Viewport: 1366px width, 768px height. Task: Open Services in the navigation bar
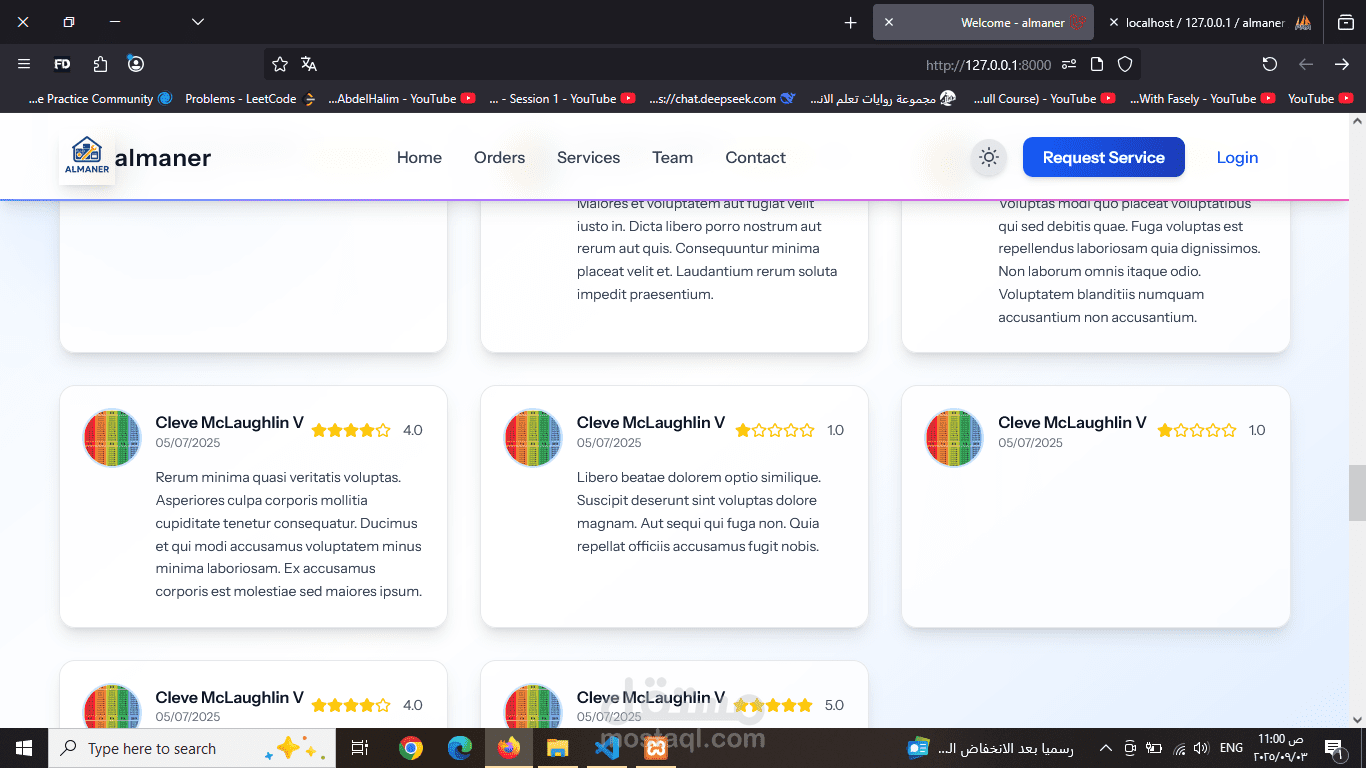click(588, 158)
